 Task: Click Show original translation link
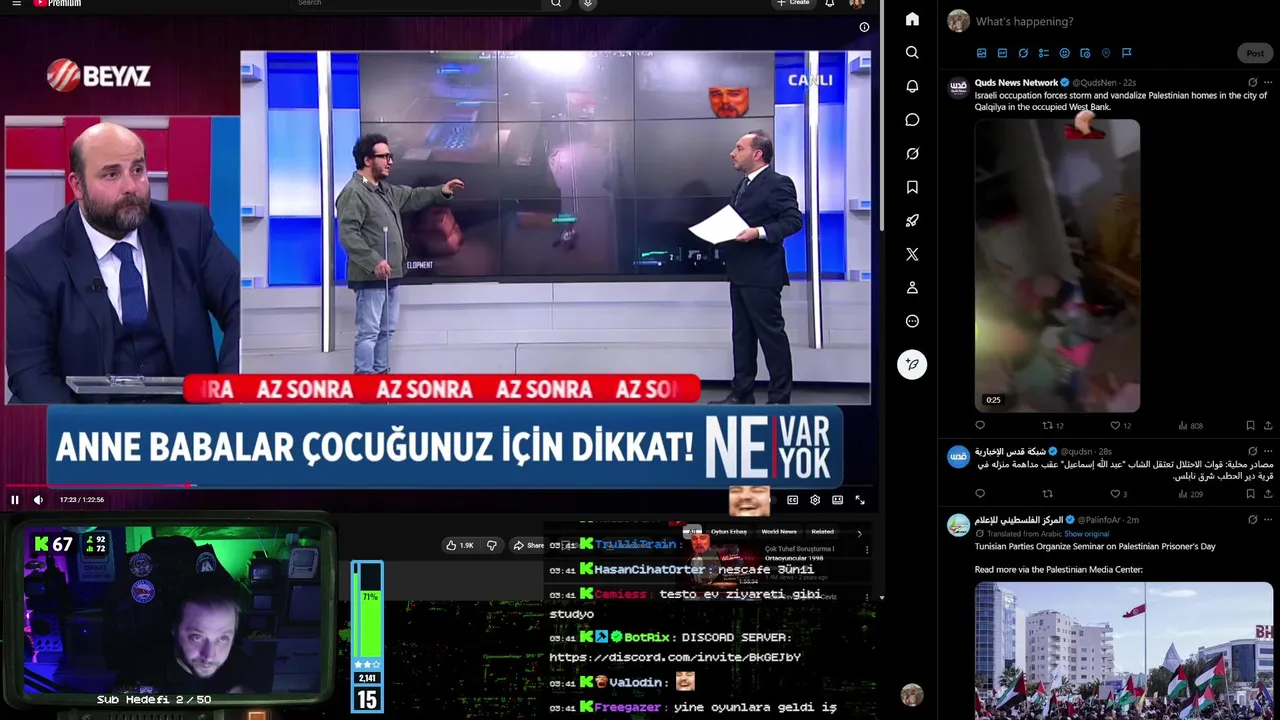1087,534
